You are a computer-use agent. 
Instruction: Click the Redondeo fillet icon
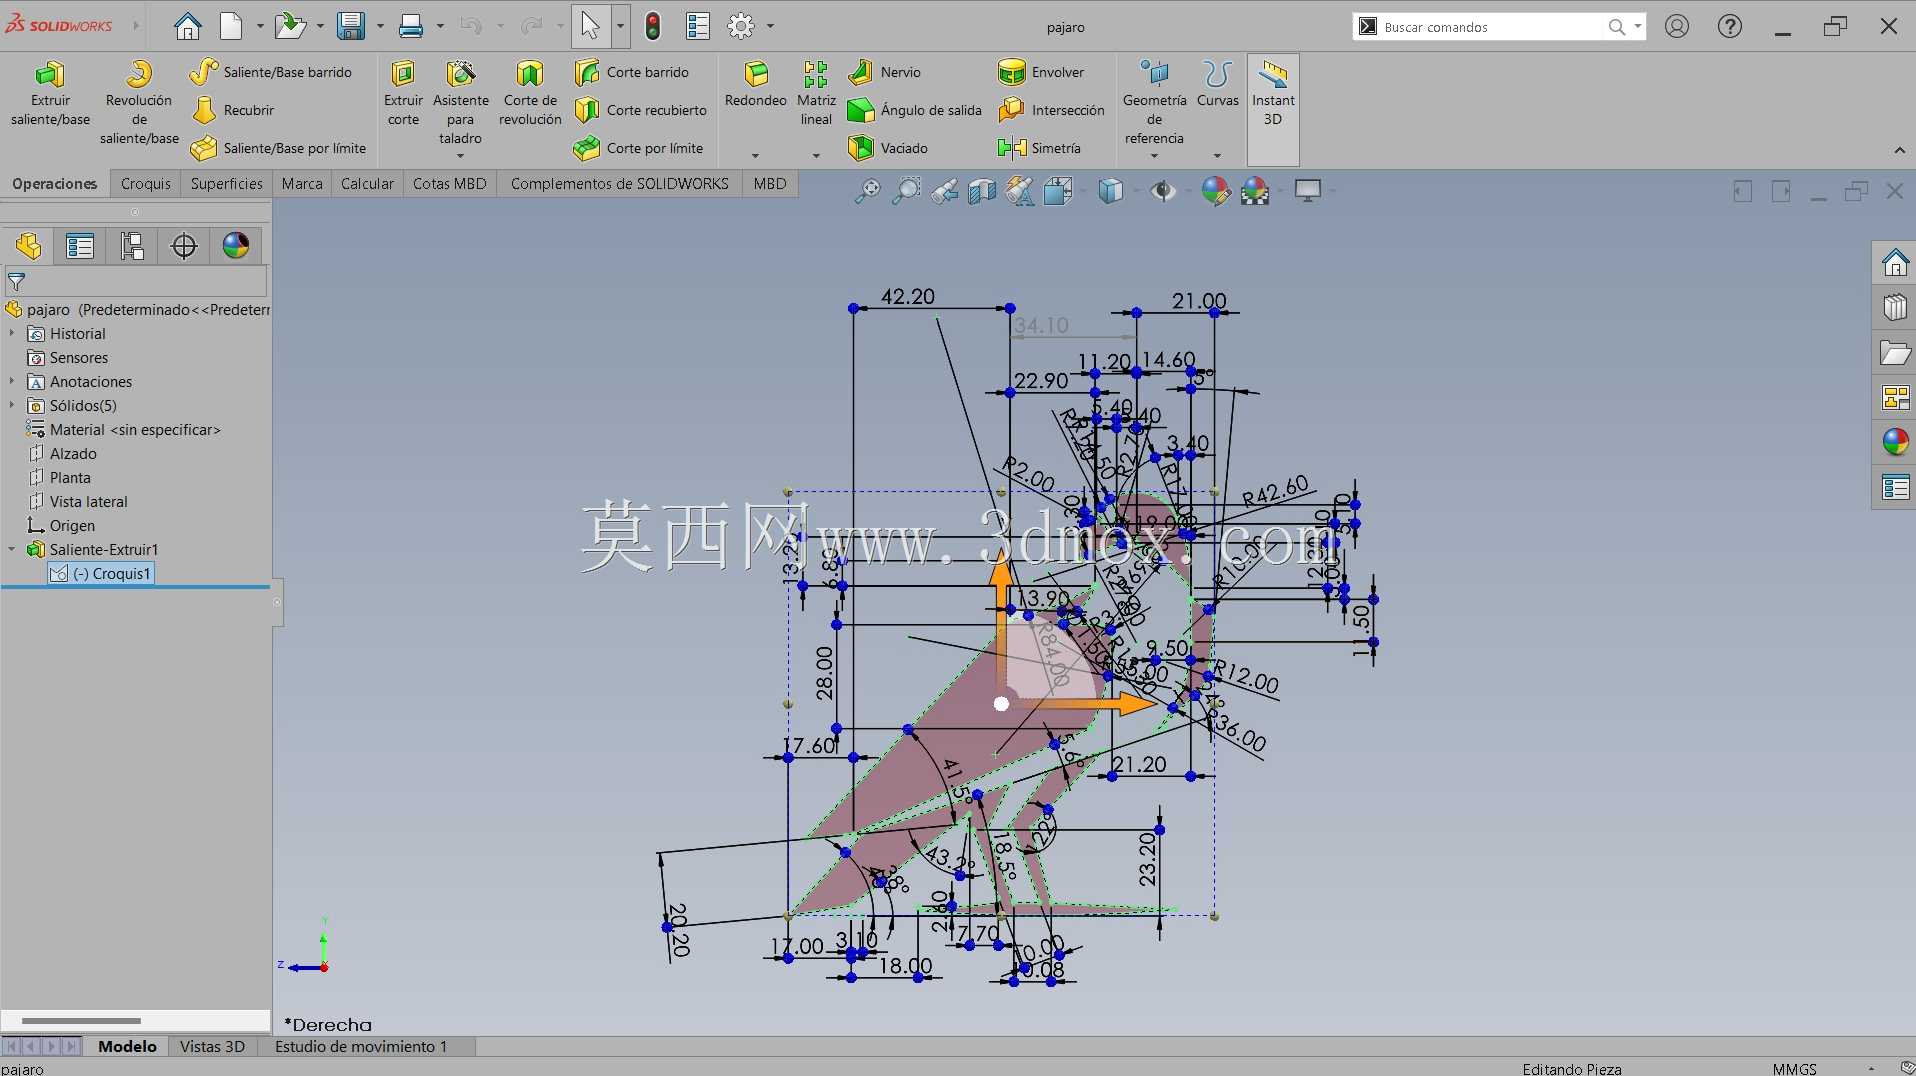click(756, 74)
